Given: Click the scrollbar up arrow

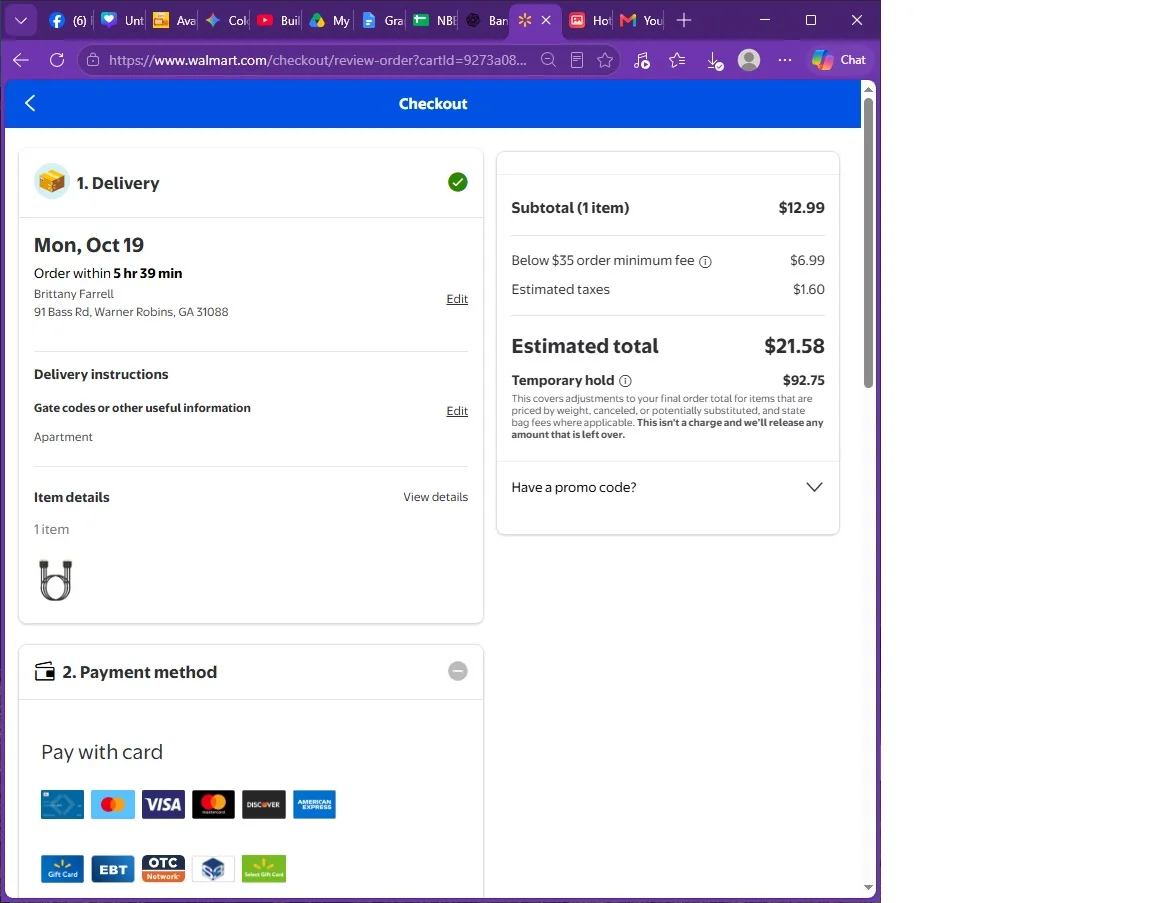Looking at the screenshot, I should point(868,89).
